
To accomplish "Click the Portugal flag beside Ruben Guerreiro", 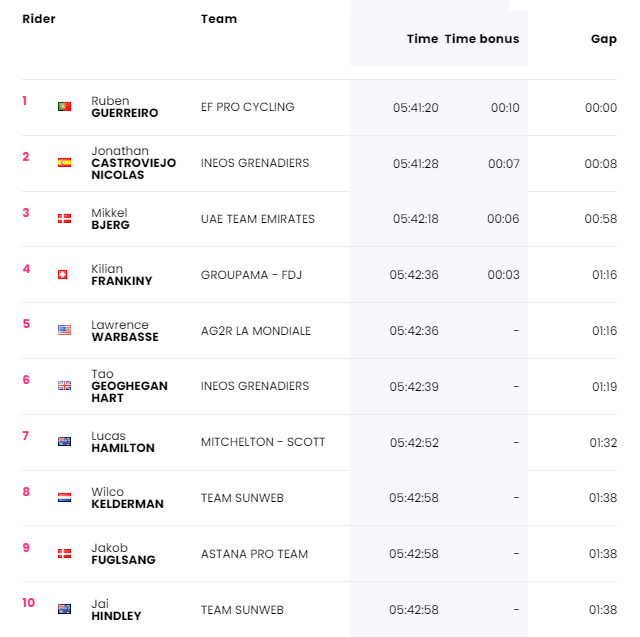I will tap(64, 107).
